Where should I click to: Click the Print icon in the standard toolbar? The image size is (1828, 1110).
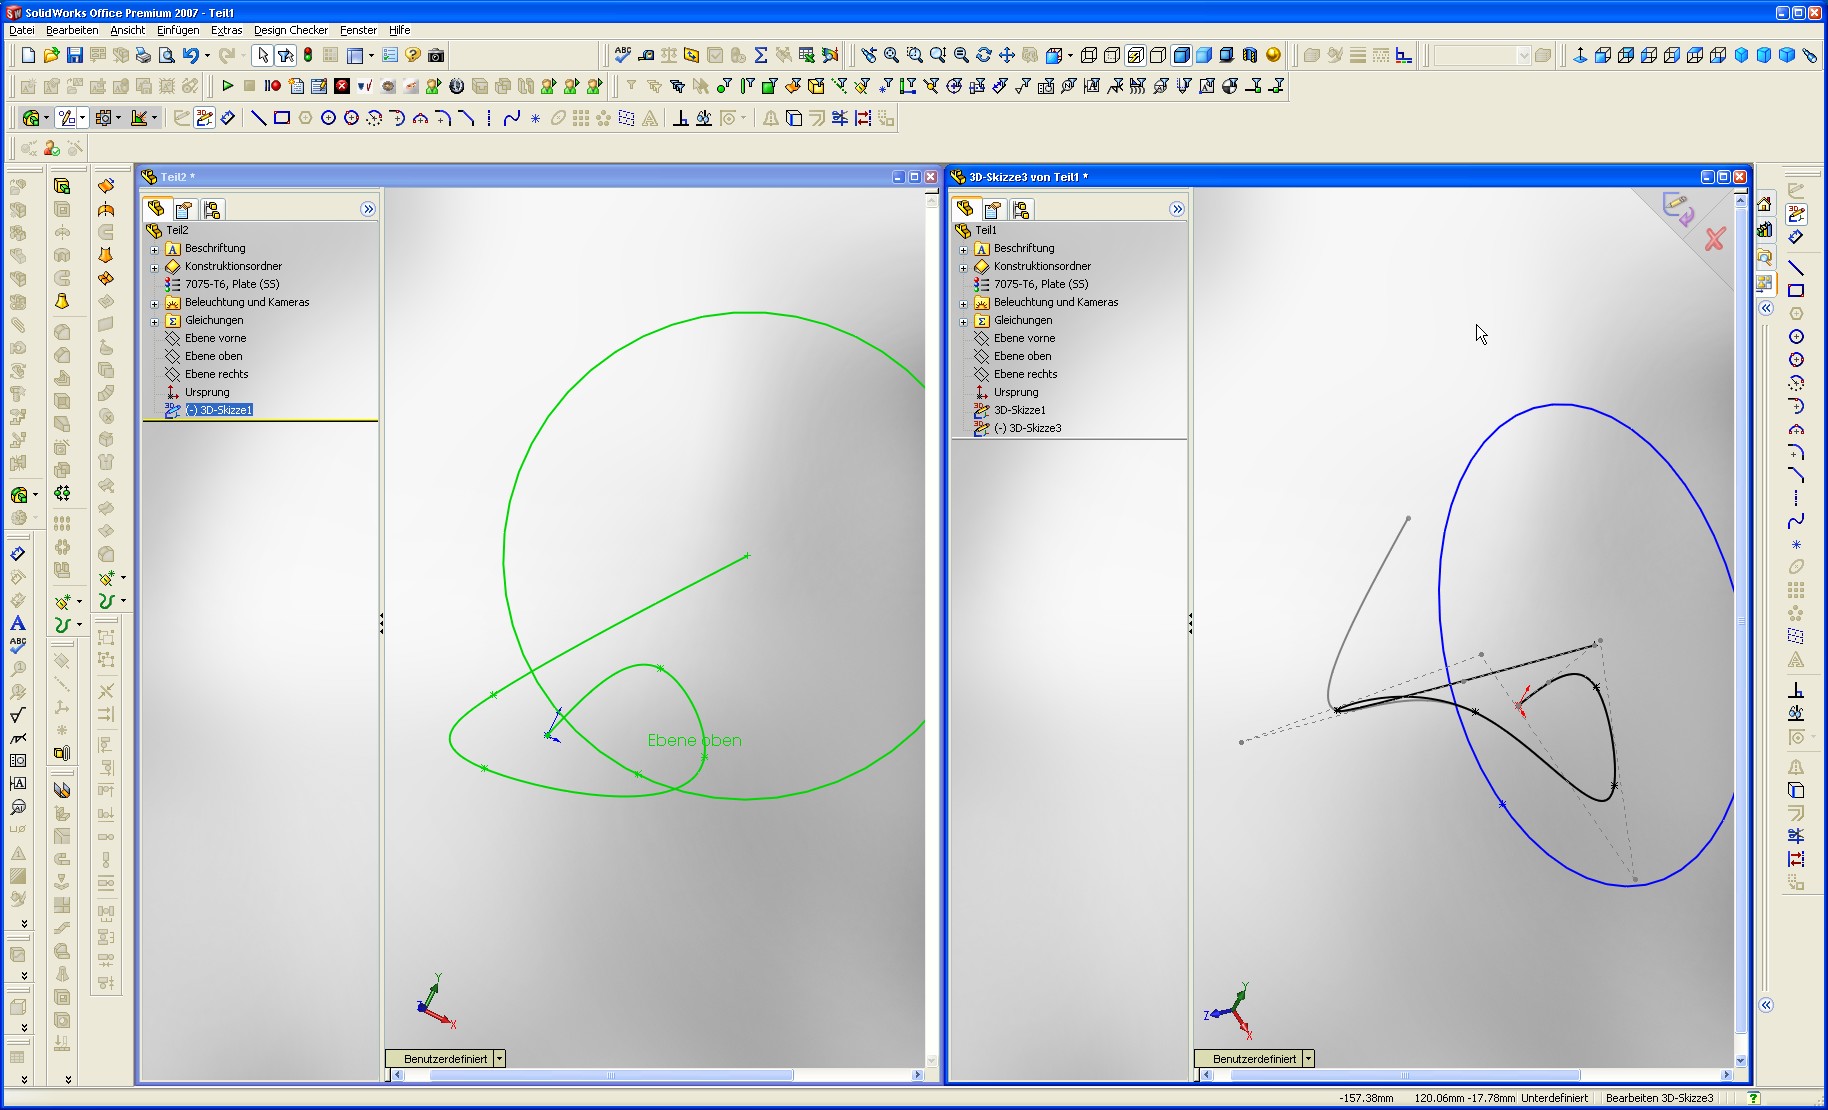(x=143, y=56)
